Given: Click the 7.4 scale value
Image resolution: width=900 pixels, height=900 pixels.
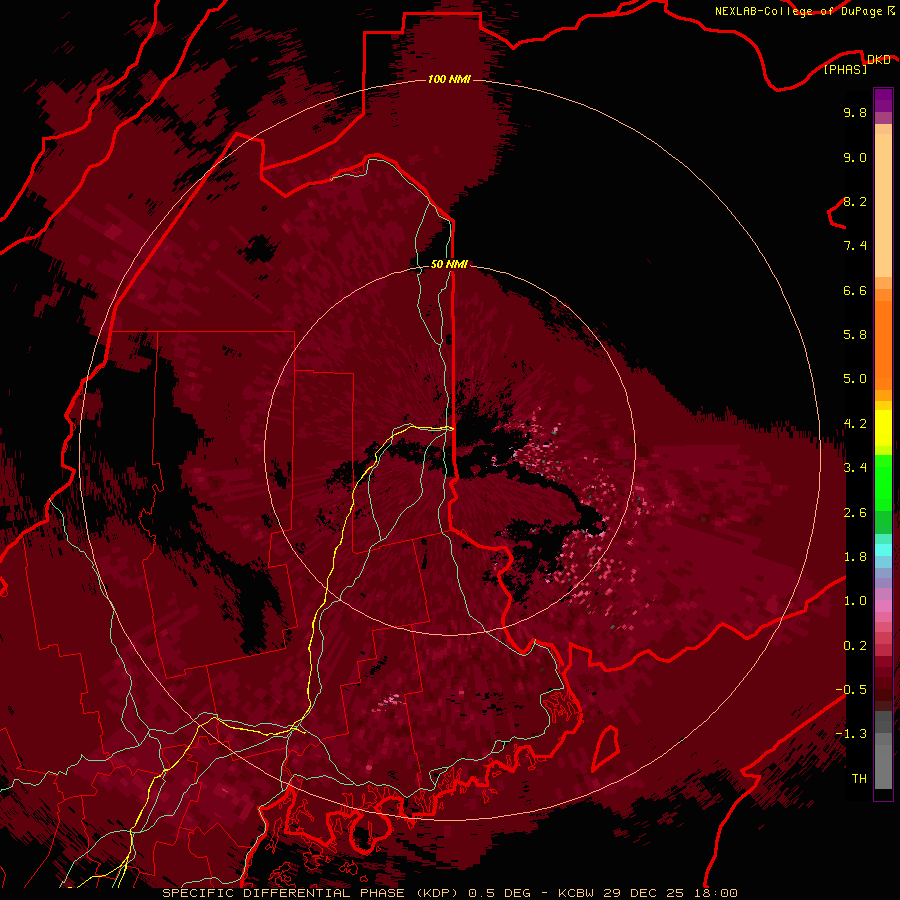Looking at the screenshot, I should [855, 246].
